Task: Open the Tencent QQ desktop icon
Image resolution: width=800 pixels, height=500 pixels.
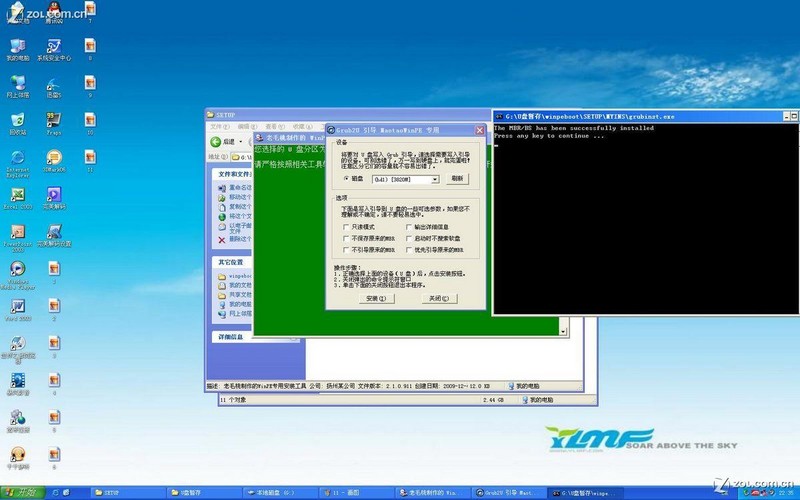Action: point(54,12)
